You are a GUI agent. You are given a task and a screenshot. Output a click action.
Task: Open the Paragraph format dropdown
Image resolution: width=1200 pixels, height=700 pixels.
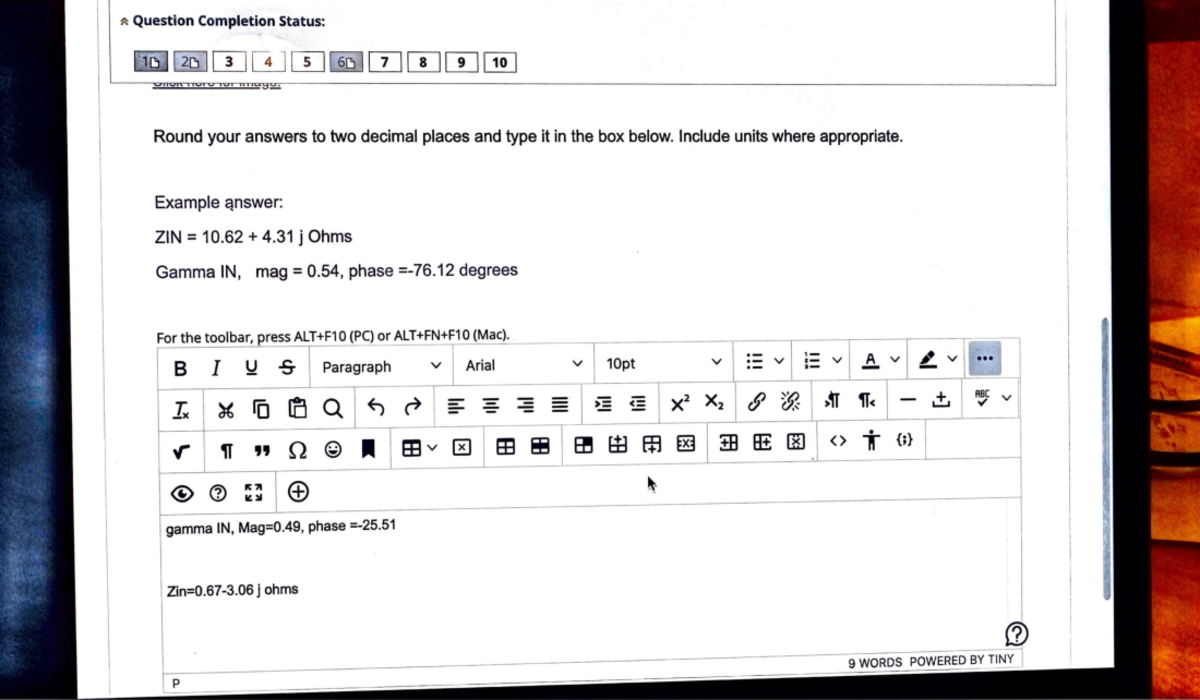381,366
